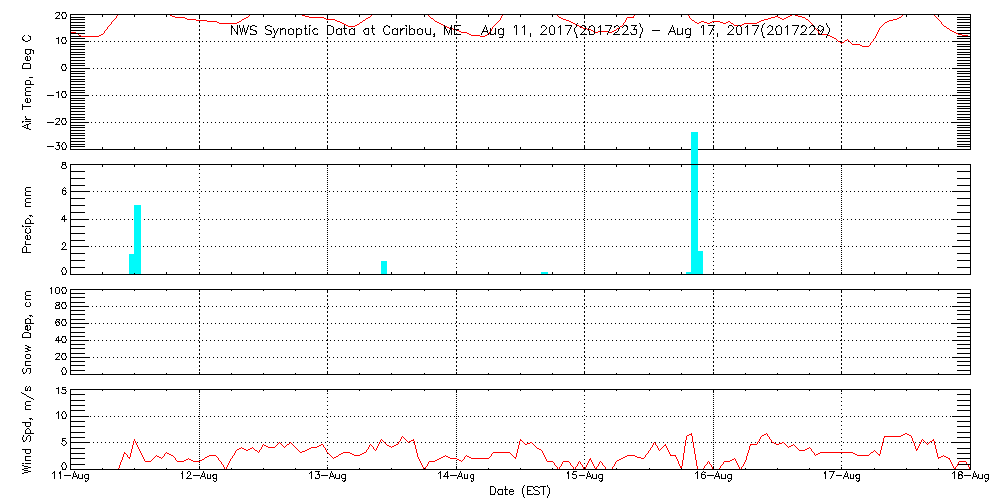Click the 100 tick on snow depth axis

tap(56, 291)
